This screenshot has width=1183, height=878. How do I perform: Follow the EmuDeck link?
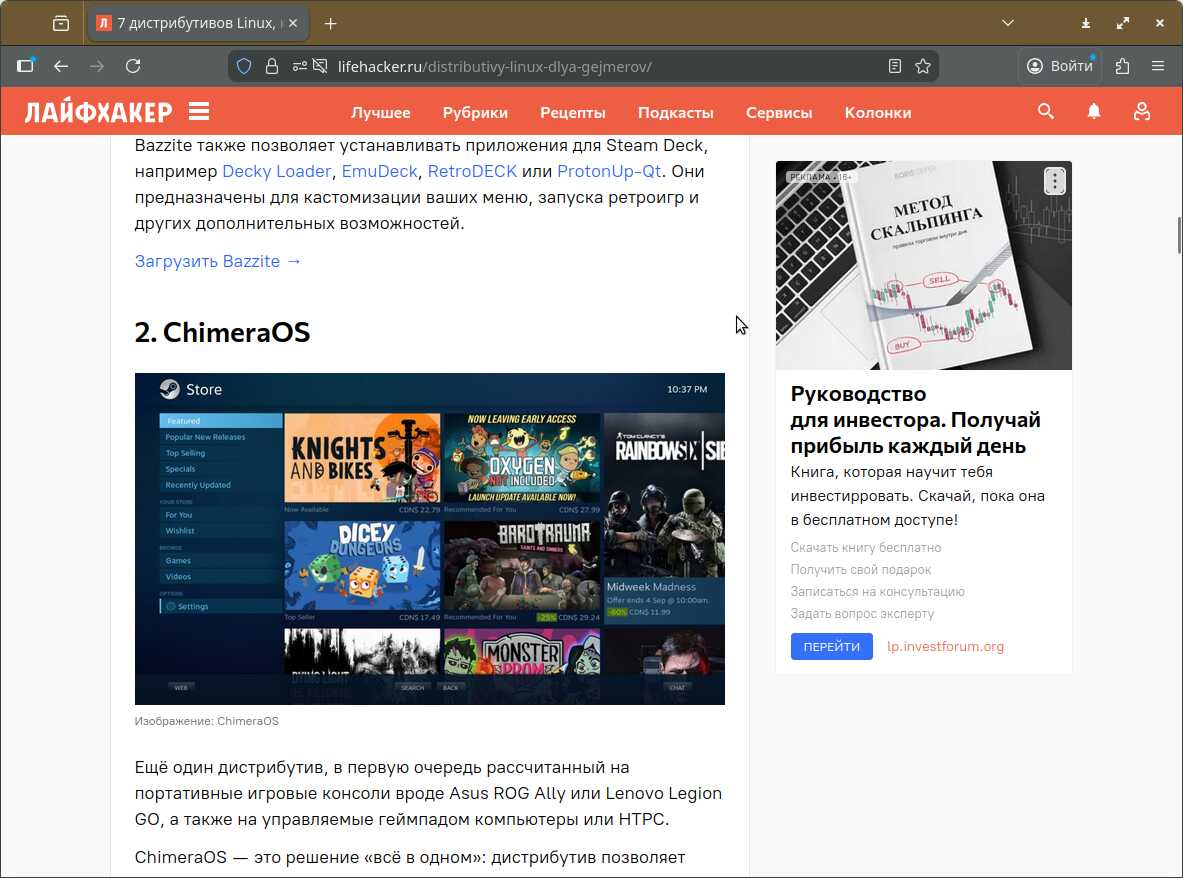point(379,171)
